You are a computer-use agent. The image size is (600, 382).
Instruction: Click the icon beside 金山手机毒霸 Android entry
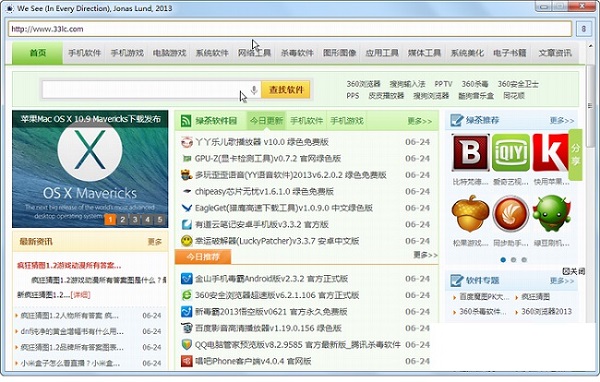[186, 279]
